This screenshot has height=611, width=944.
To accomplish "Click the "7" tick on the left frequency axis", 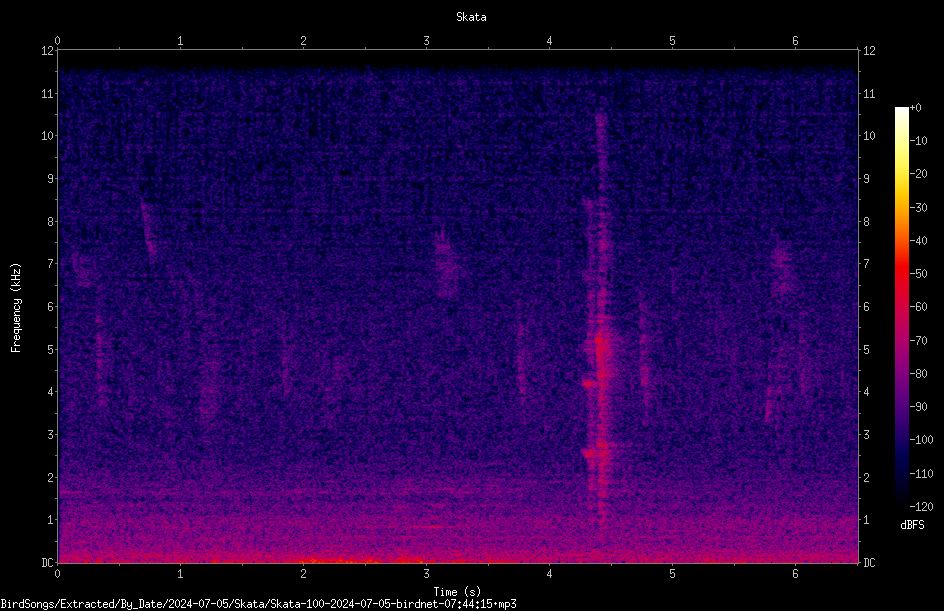I will coord(50,264).
